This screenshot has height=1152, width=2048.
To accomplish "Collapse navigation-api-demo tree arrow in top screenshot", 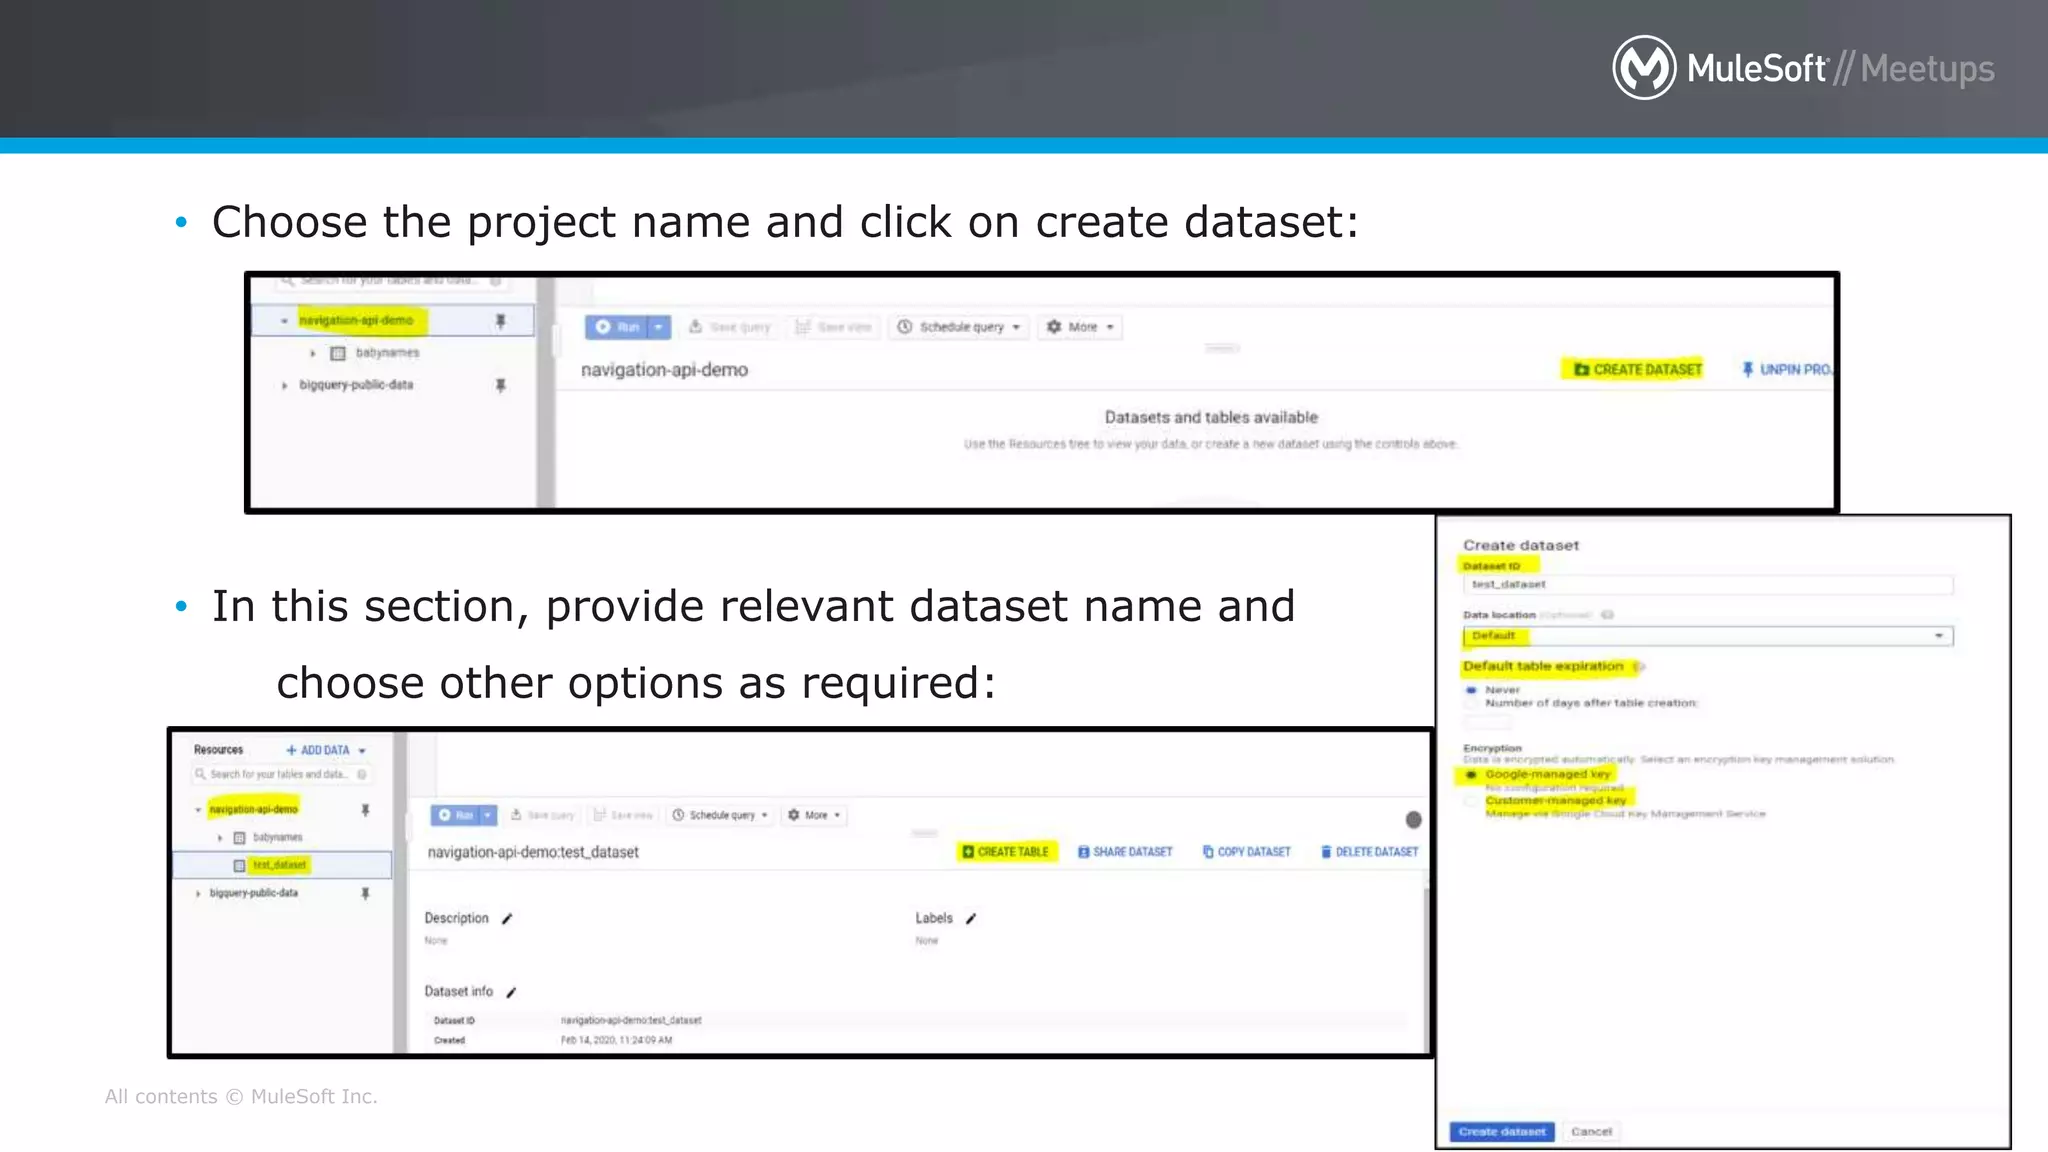I will click(284, 321).
